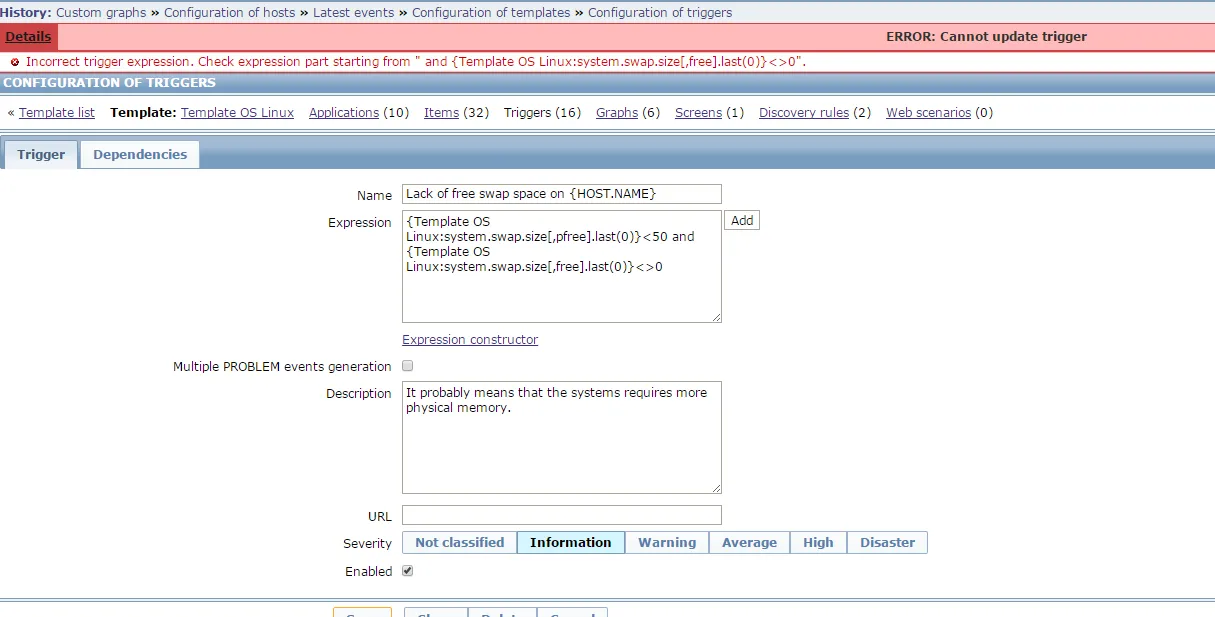Switch to the Trigger tab

pos(41,155)
